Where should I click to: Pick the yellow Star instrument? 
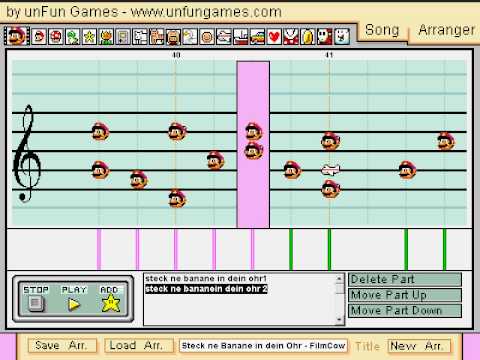tap(89, 37)
